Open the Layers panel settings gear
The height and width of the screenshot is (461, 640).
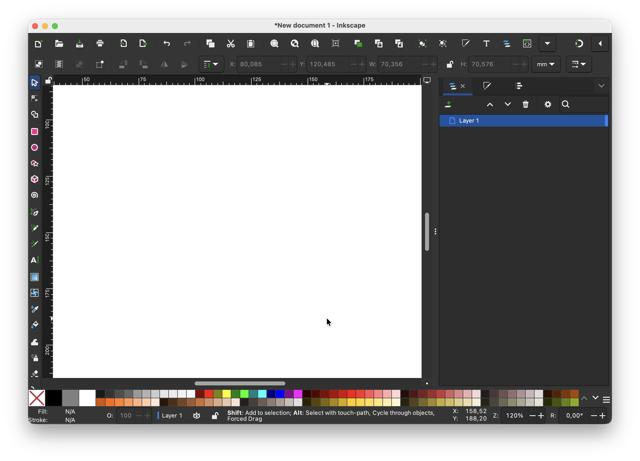548,105
